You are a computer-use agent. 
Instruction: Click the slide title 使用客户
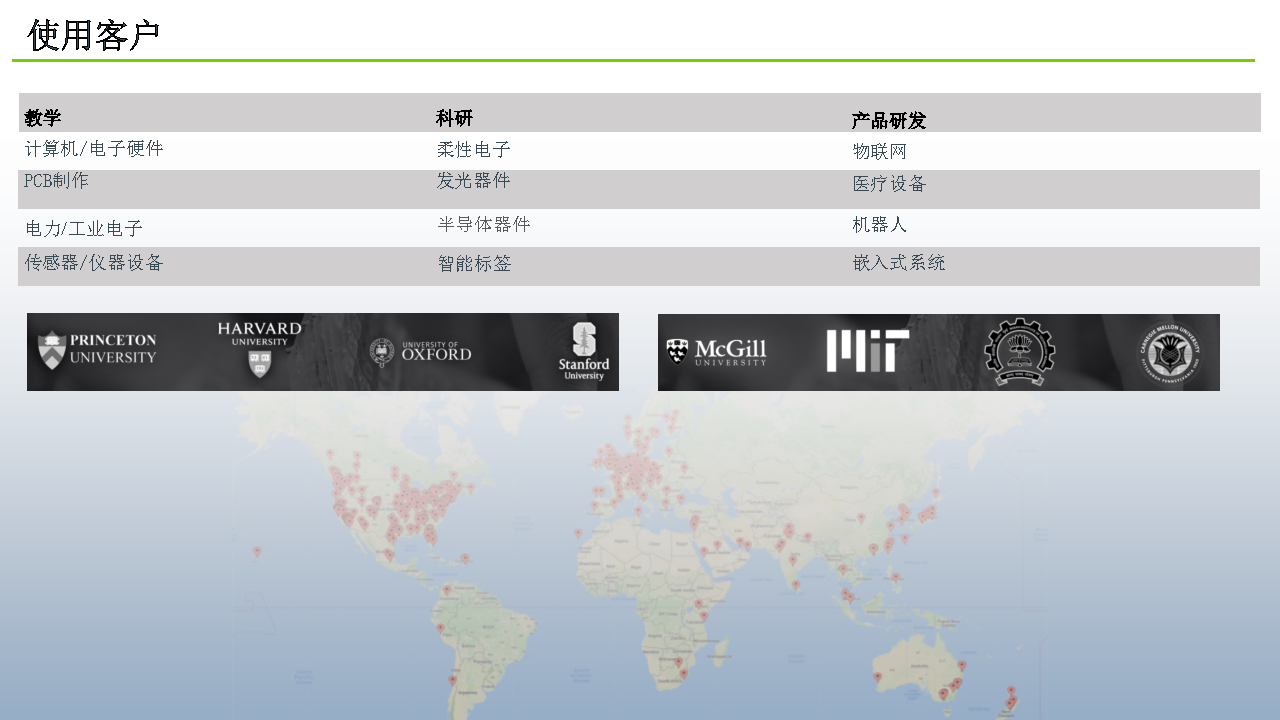coord(94,36)
